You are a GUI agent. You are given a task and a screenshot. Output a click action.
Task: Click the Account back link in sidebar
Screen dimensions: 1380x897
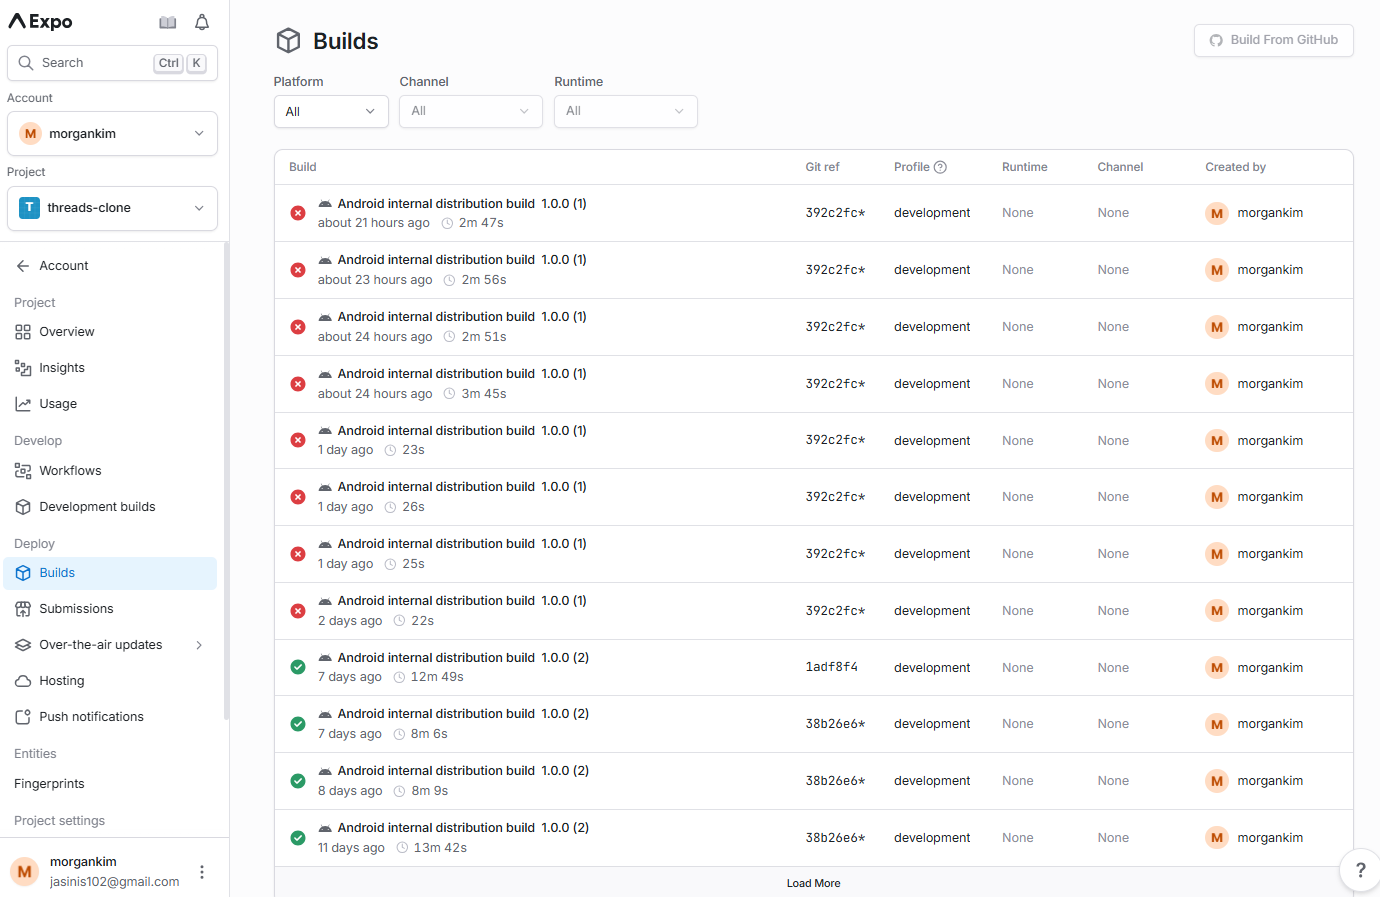click(110, 266)
